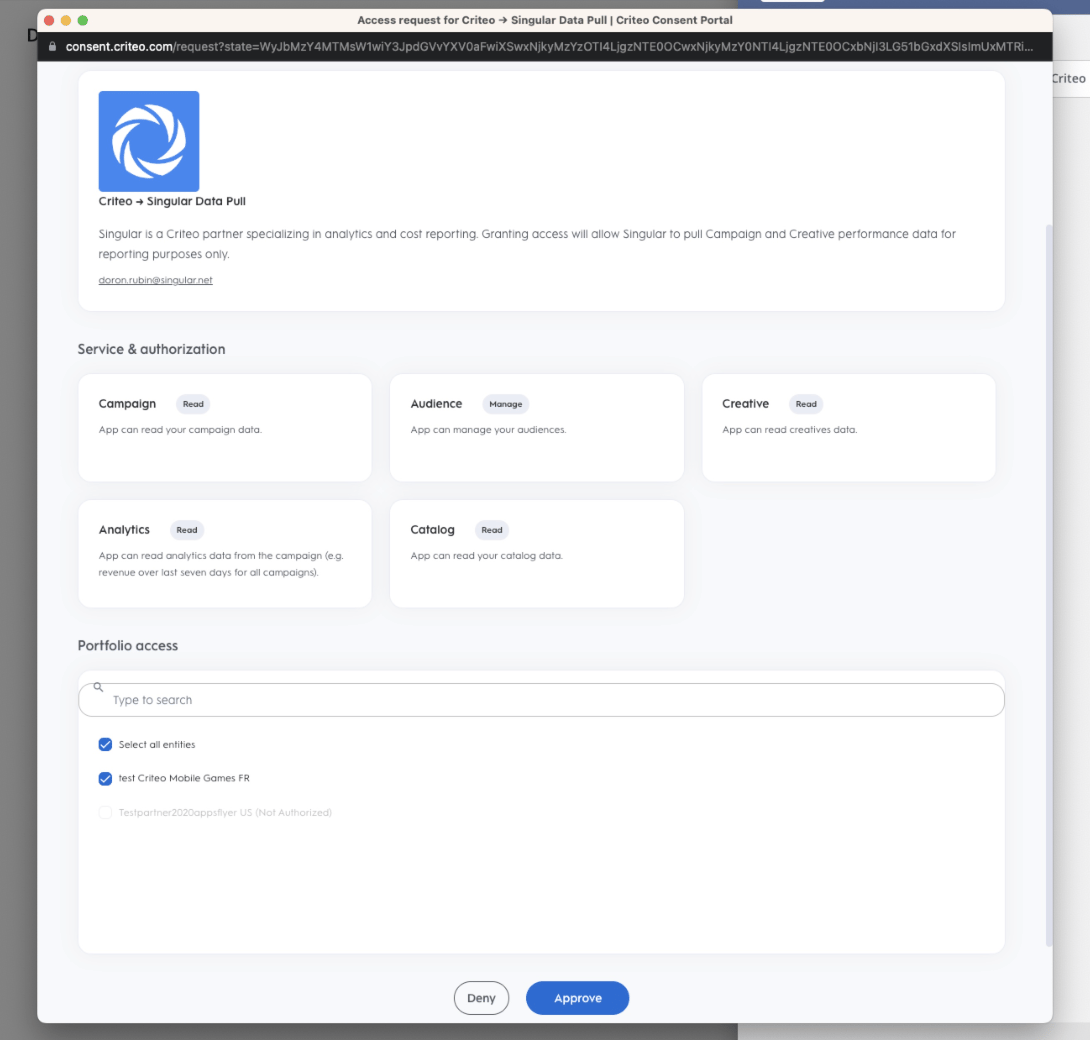
Task: Minimize window with the yellow button
Action: [66, 20]
